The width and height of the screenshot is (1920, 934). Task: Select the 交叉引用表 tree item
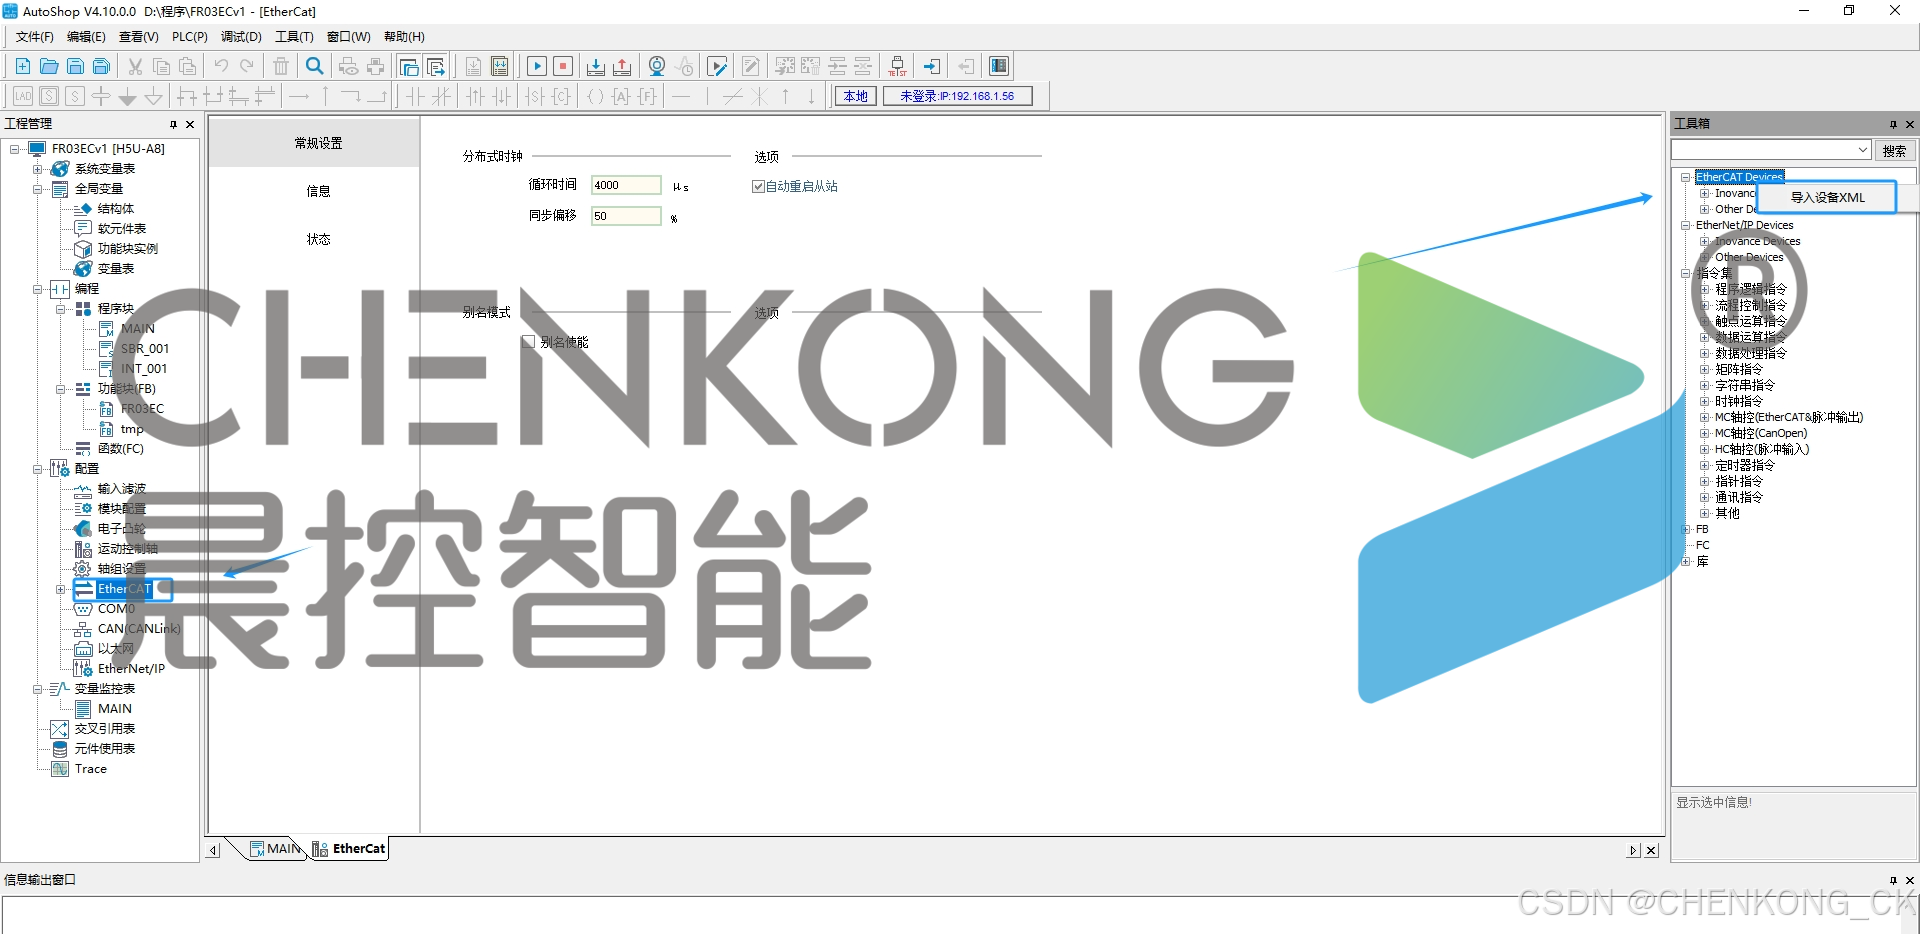[104, 729]
